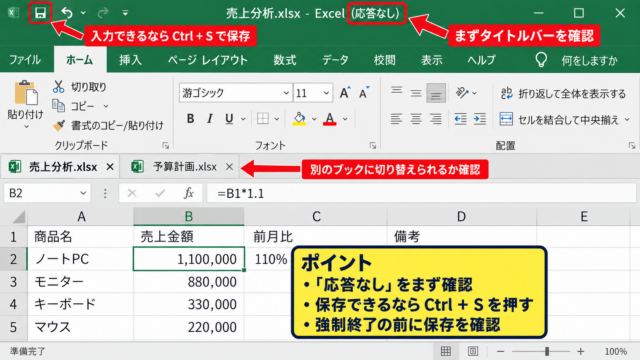Screen dimensions: 640x360
Task: Click the 貼り付け paste icon
Action: (x=26, y=93)
